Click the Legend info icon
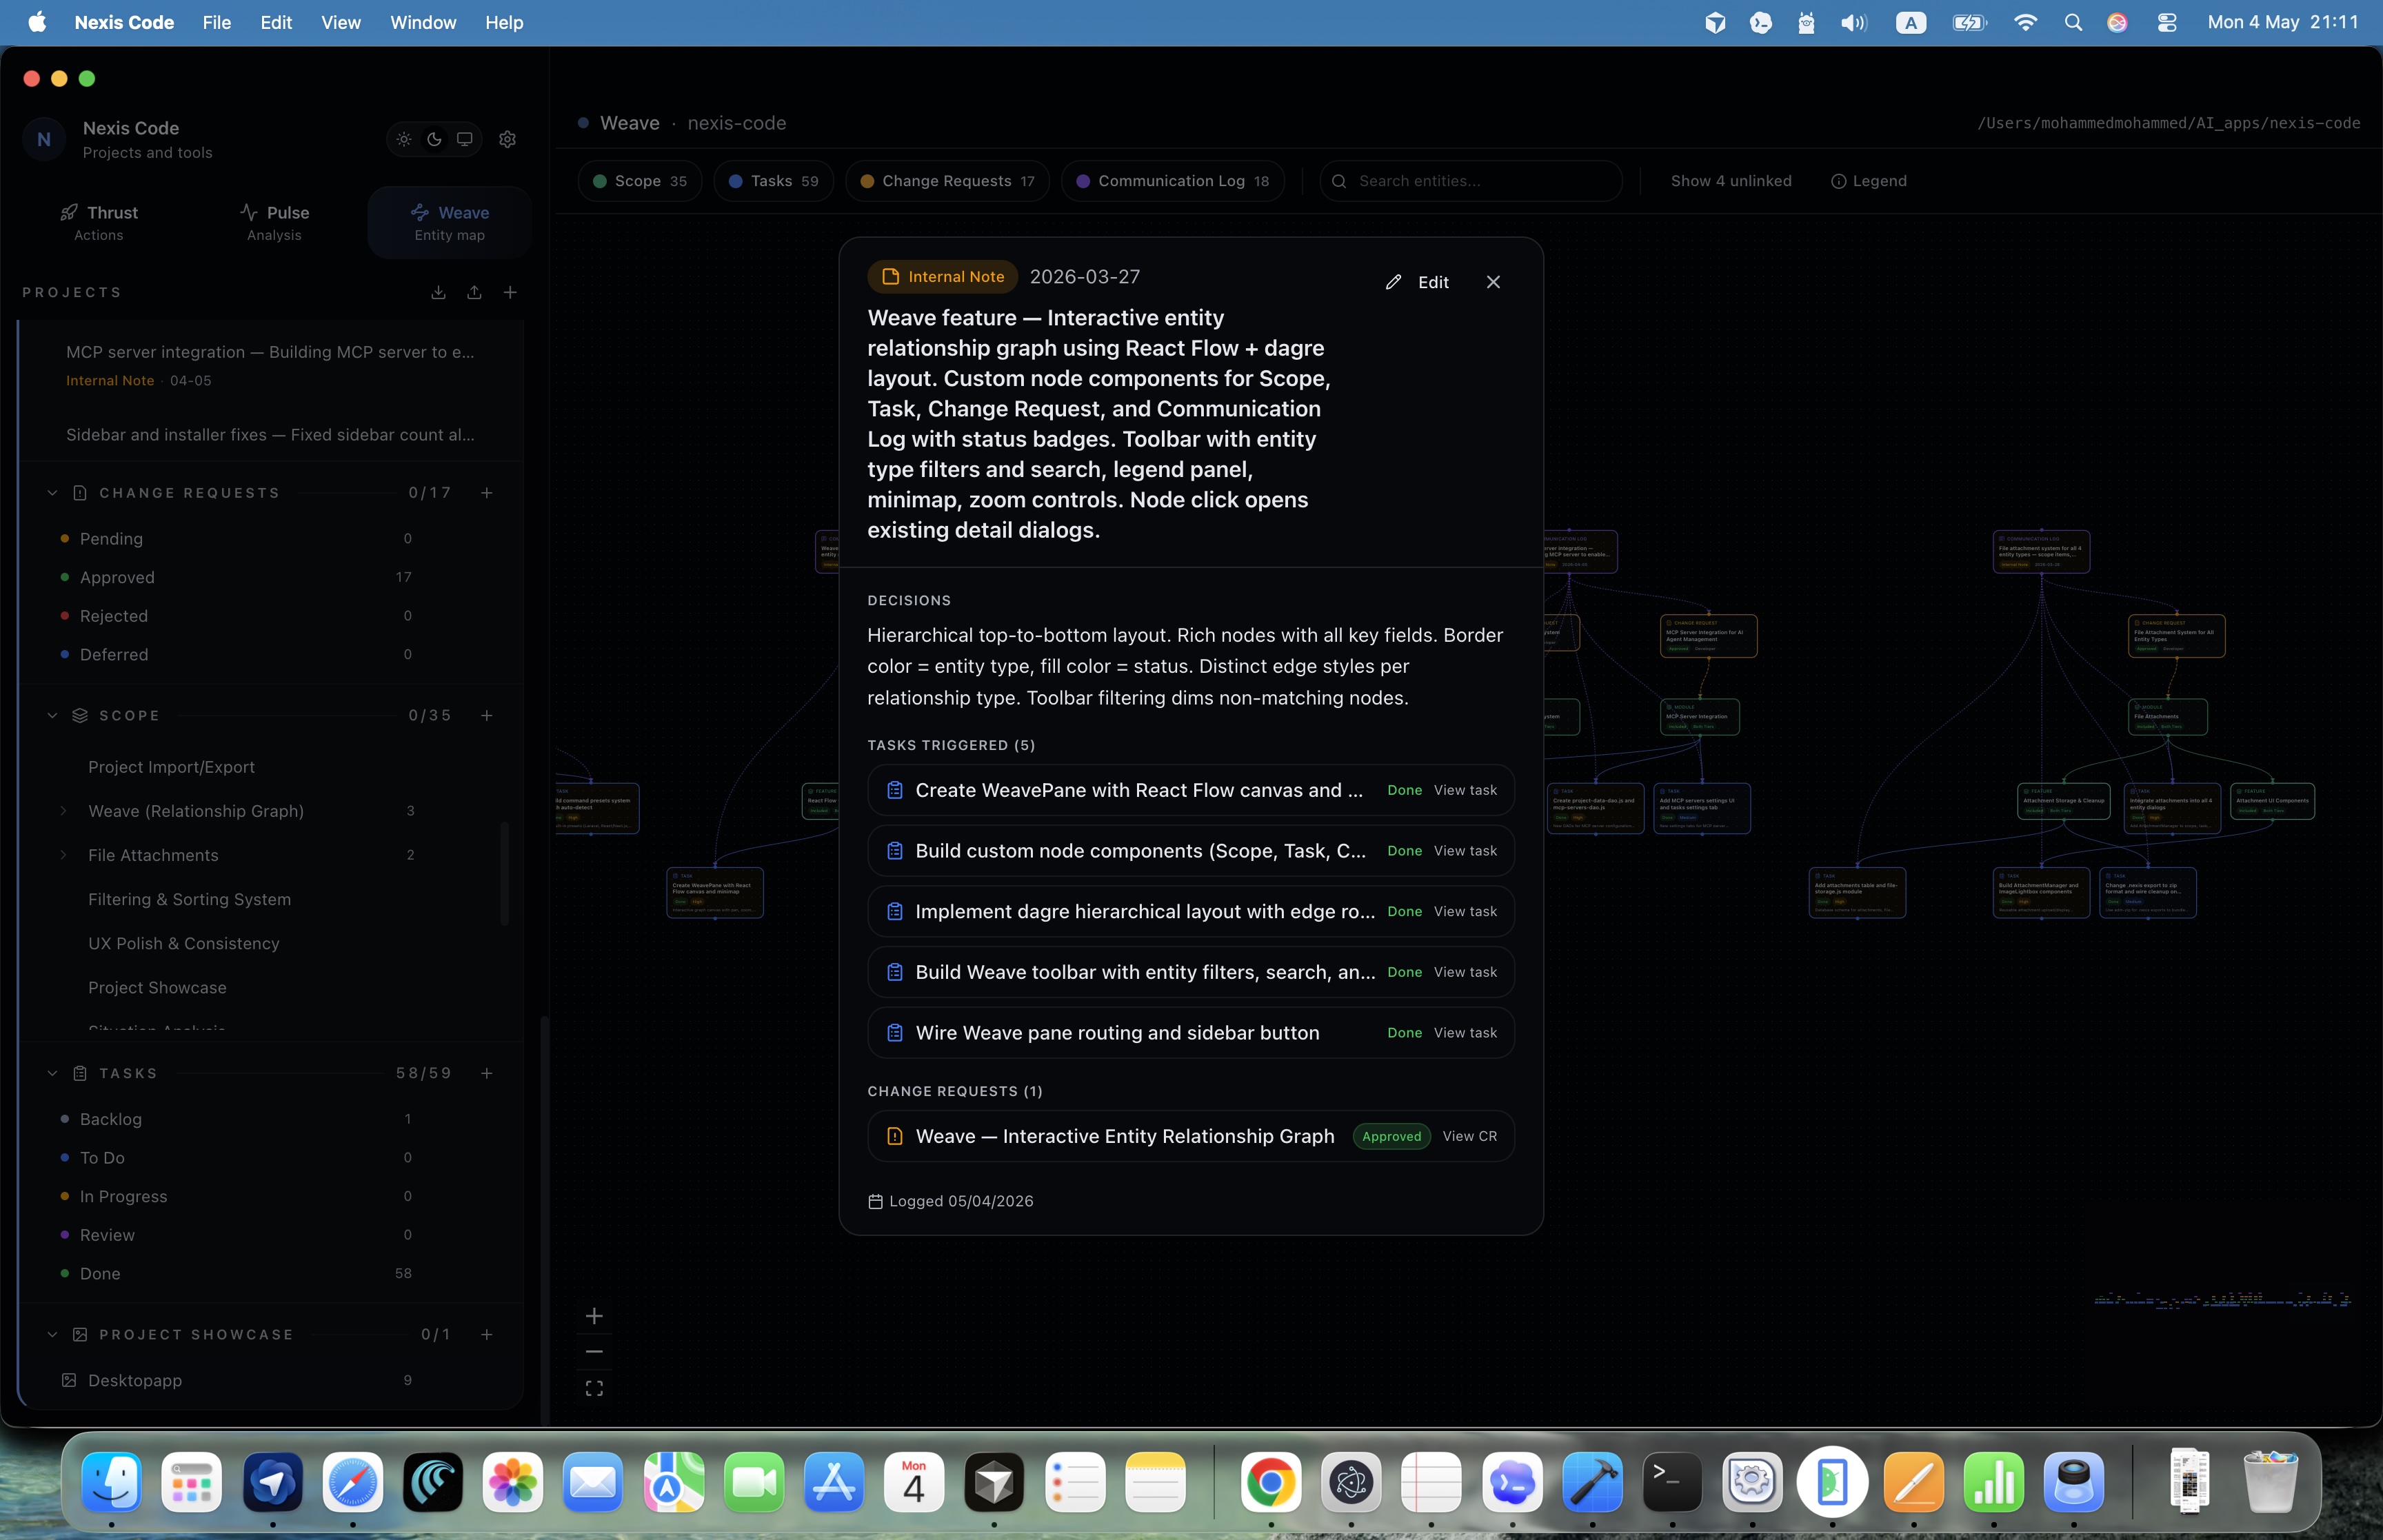This screenshot has width=2383, height=1540. [1838, 181]
